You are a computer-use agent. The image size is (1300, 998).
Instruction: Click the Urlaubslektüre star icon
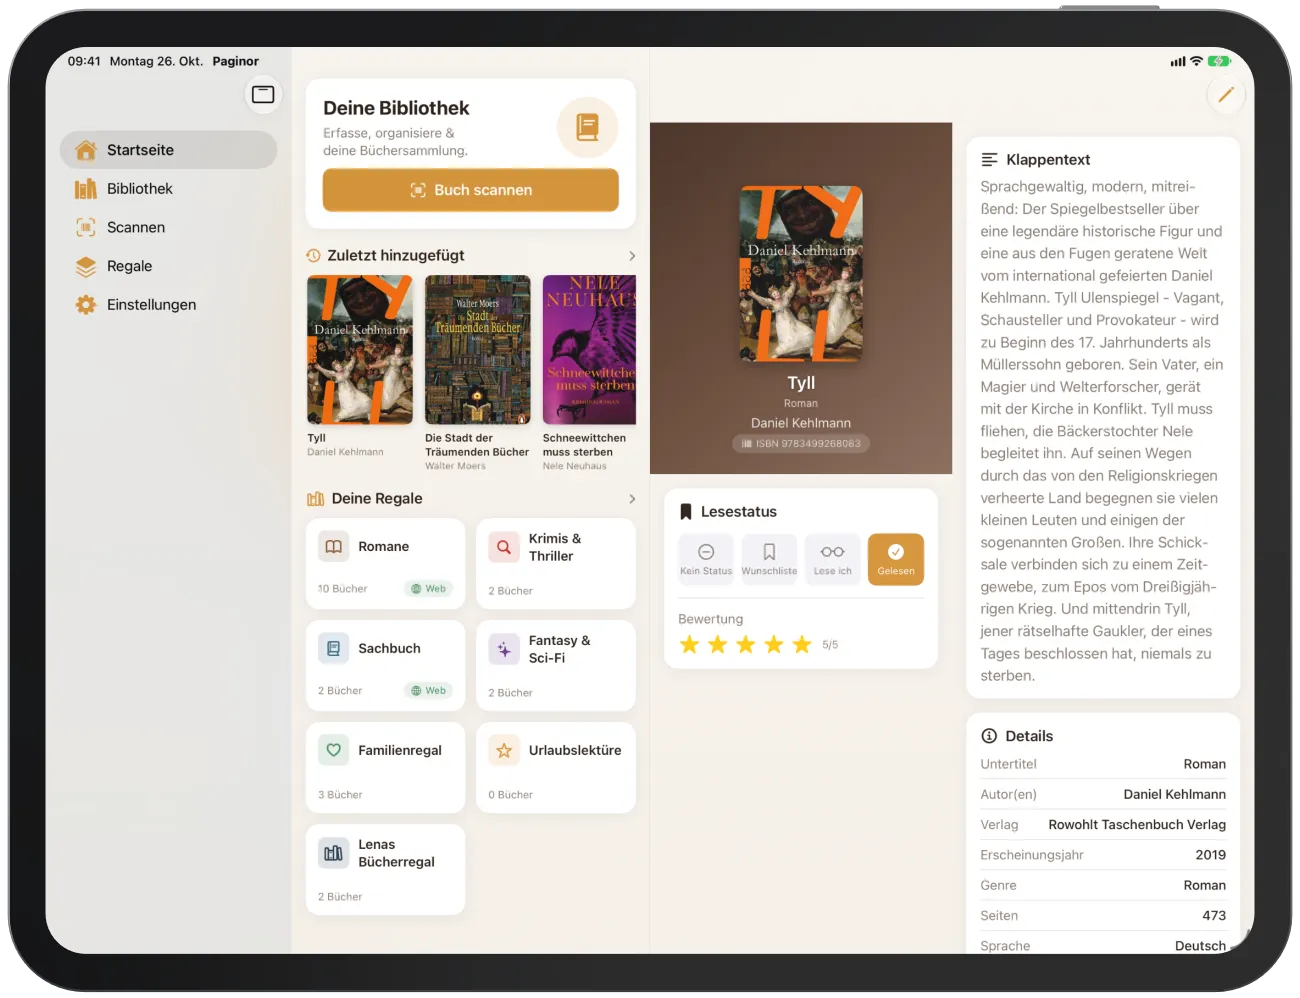[504, 751]
